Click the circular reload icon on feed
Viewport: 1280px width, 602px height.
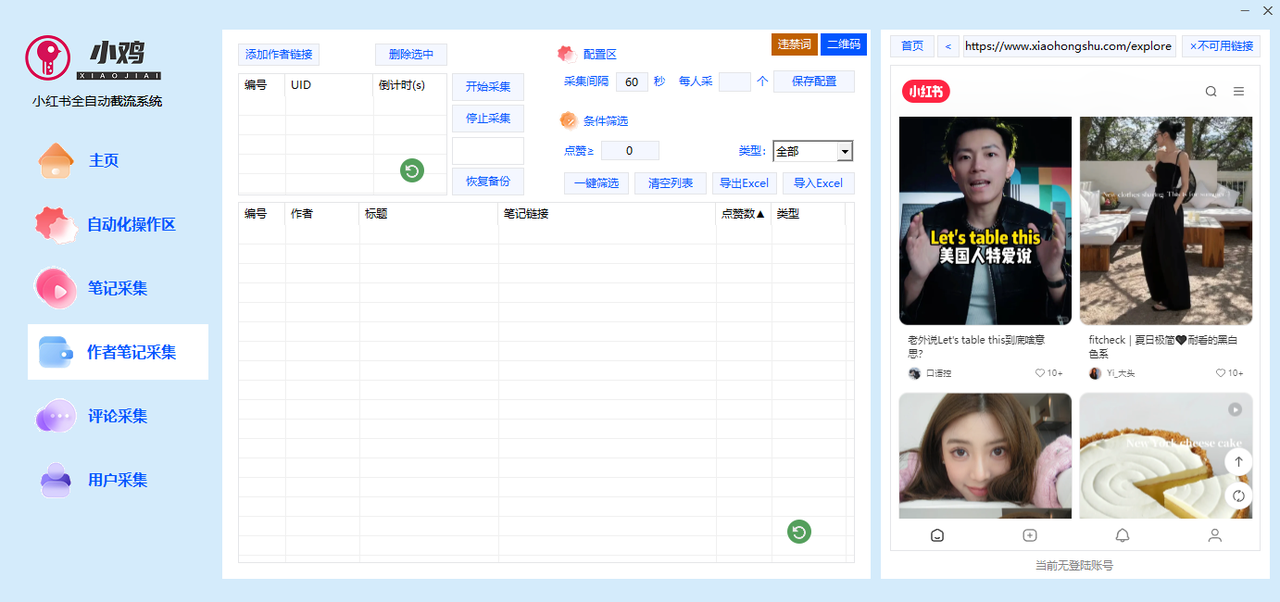point(1238,496)
